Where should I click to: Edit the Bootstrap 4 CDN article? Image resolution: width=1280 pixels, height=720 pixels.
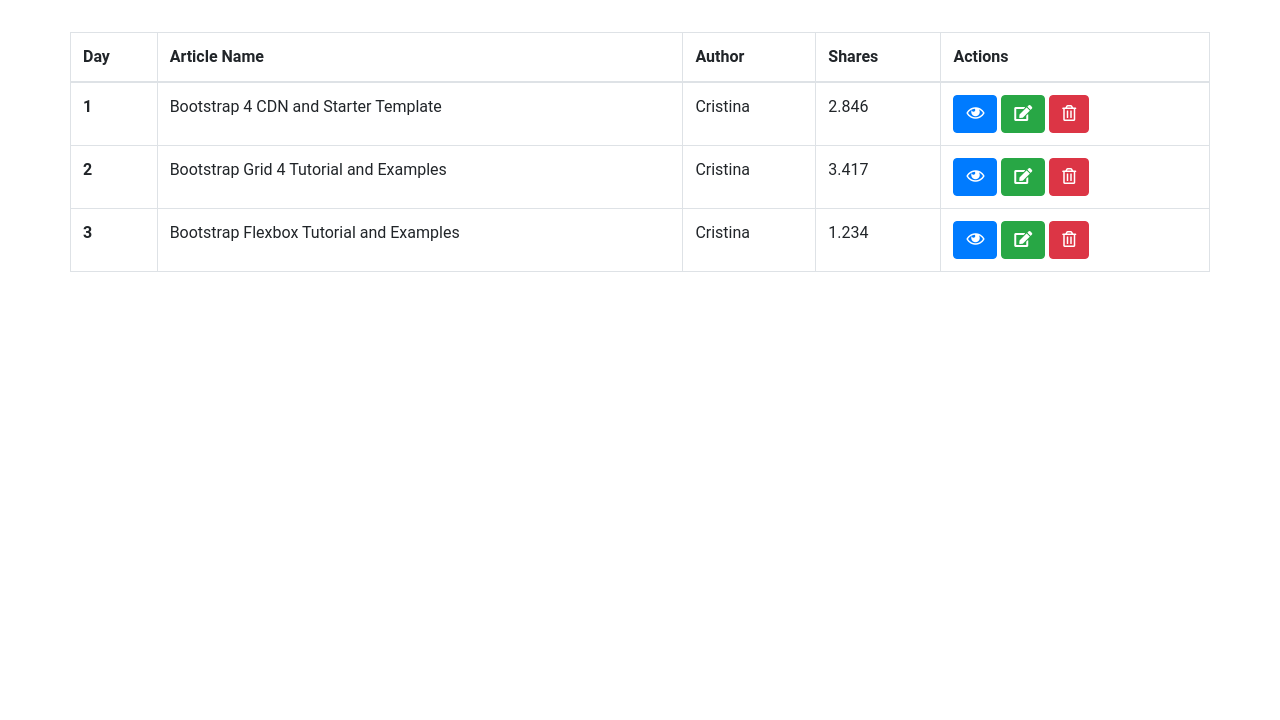pos(1023,114)
